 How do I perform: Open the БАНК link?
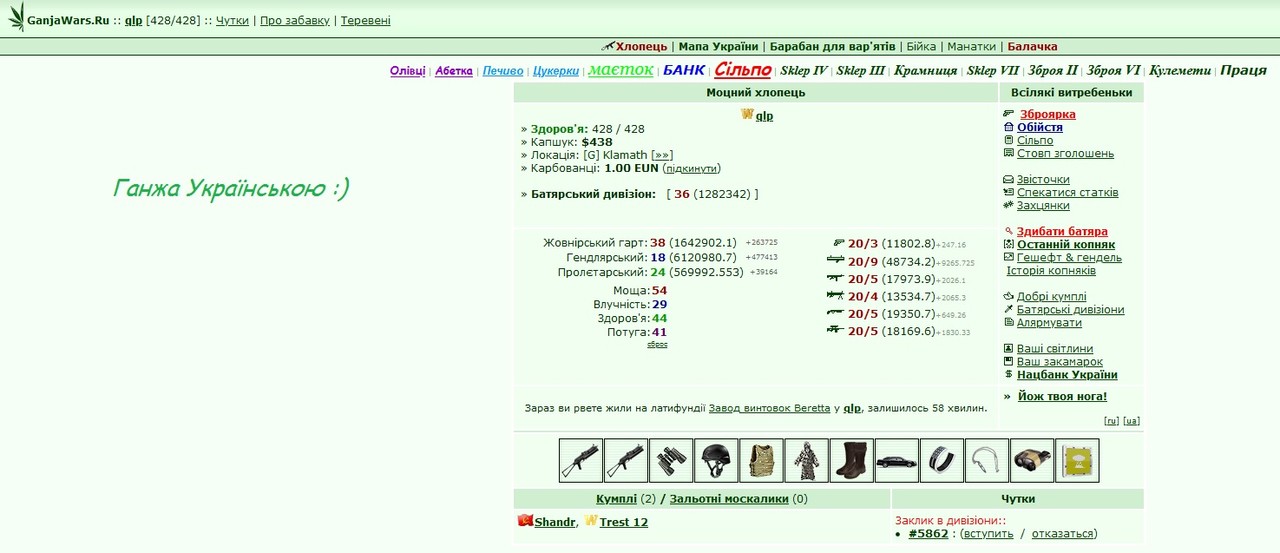[684, 70]
